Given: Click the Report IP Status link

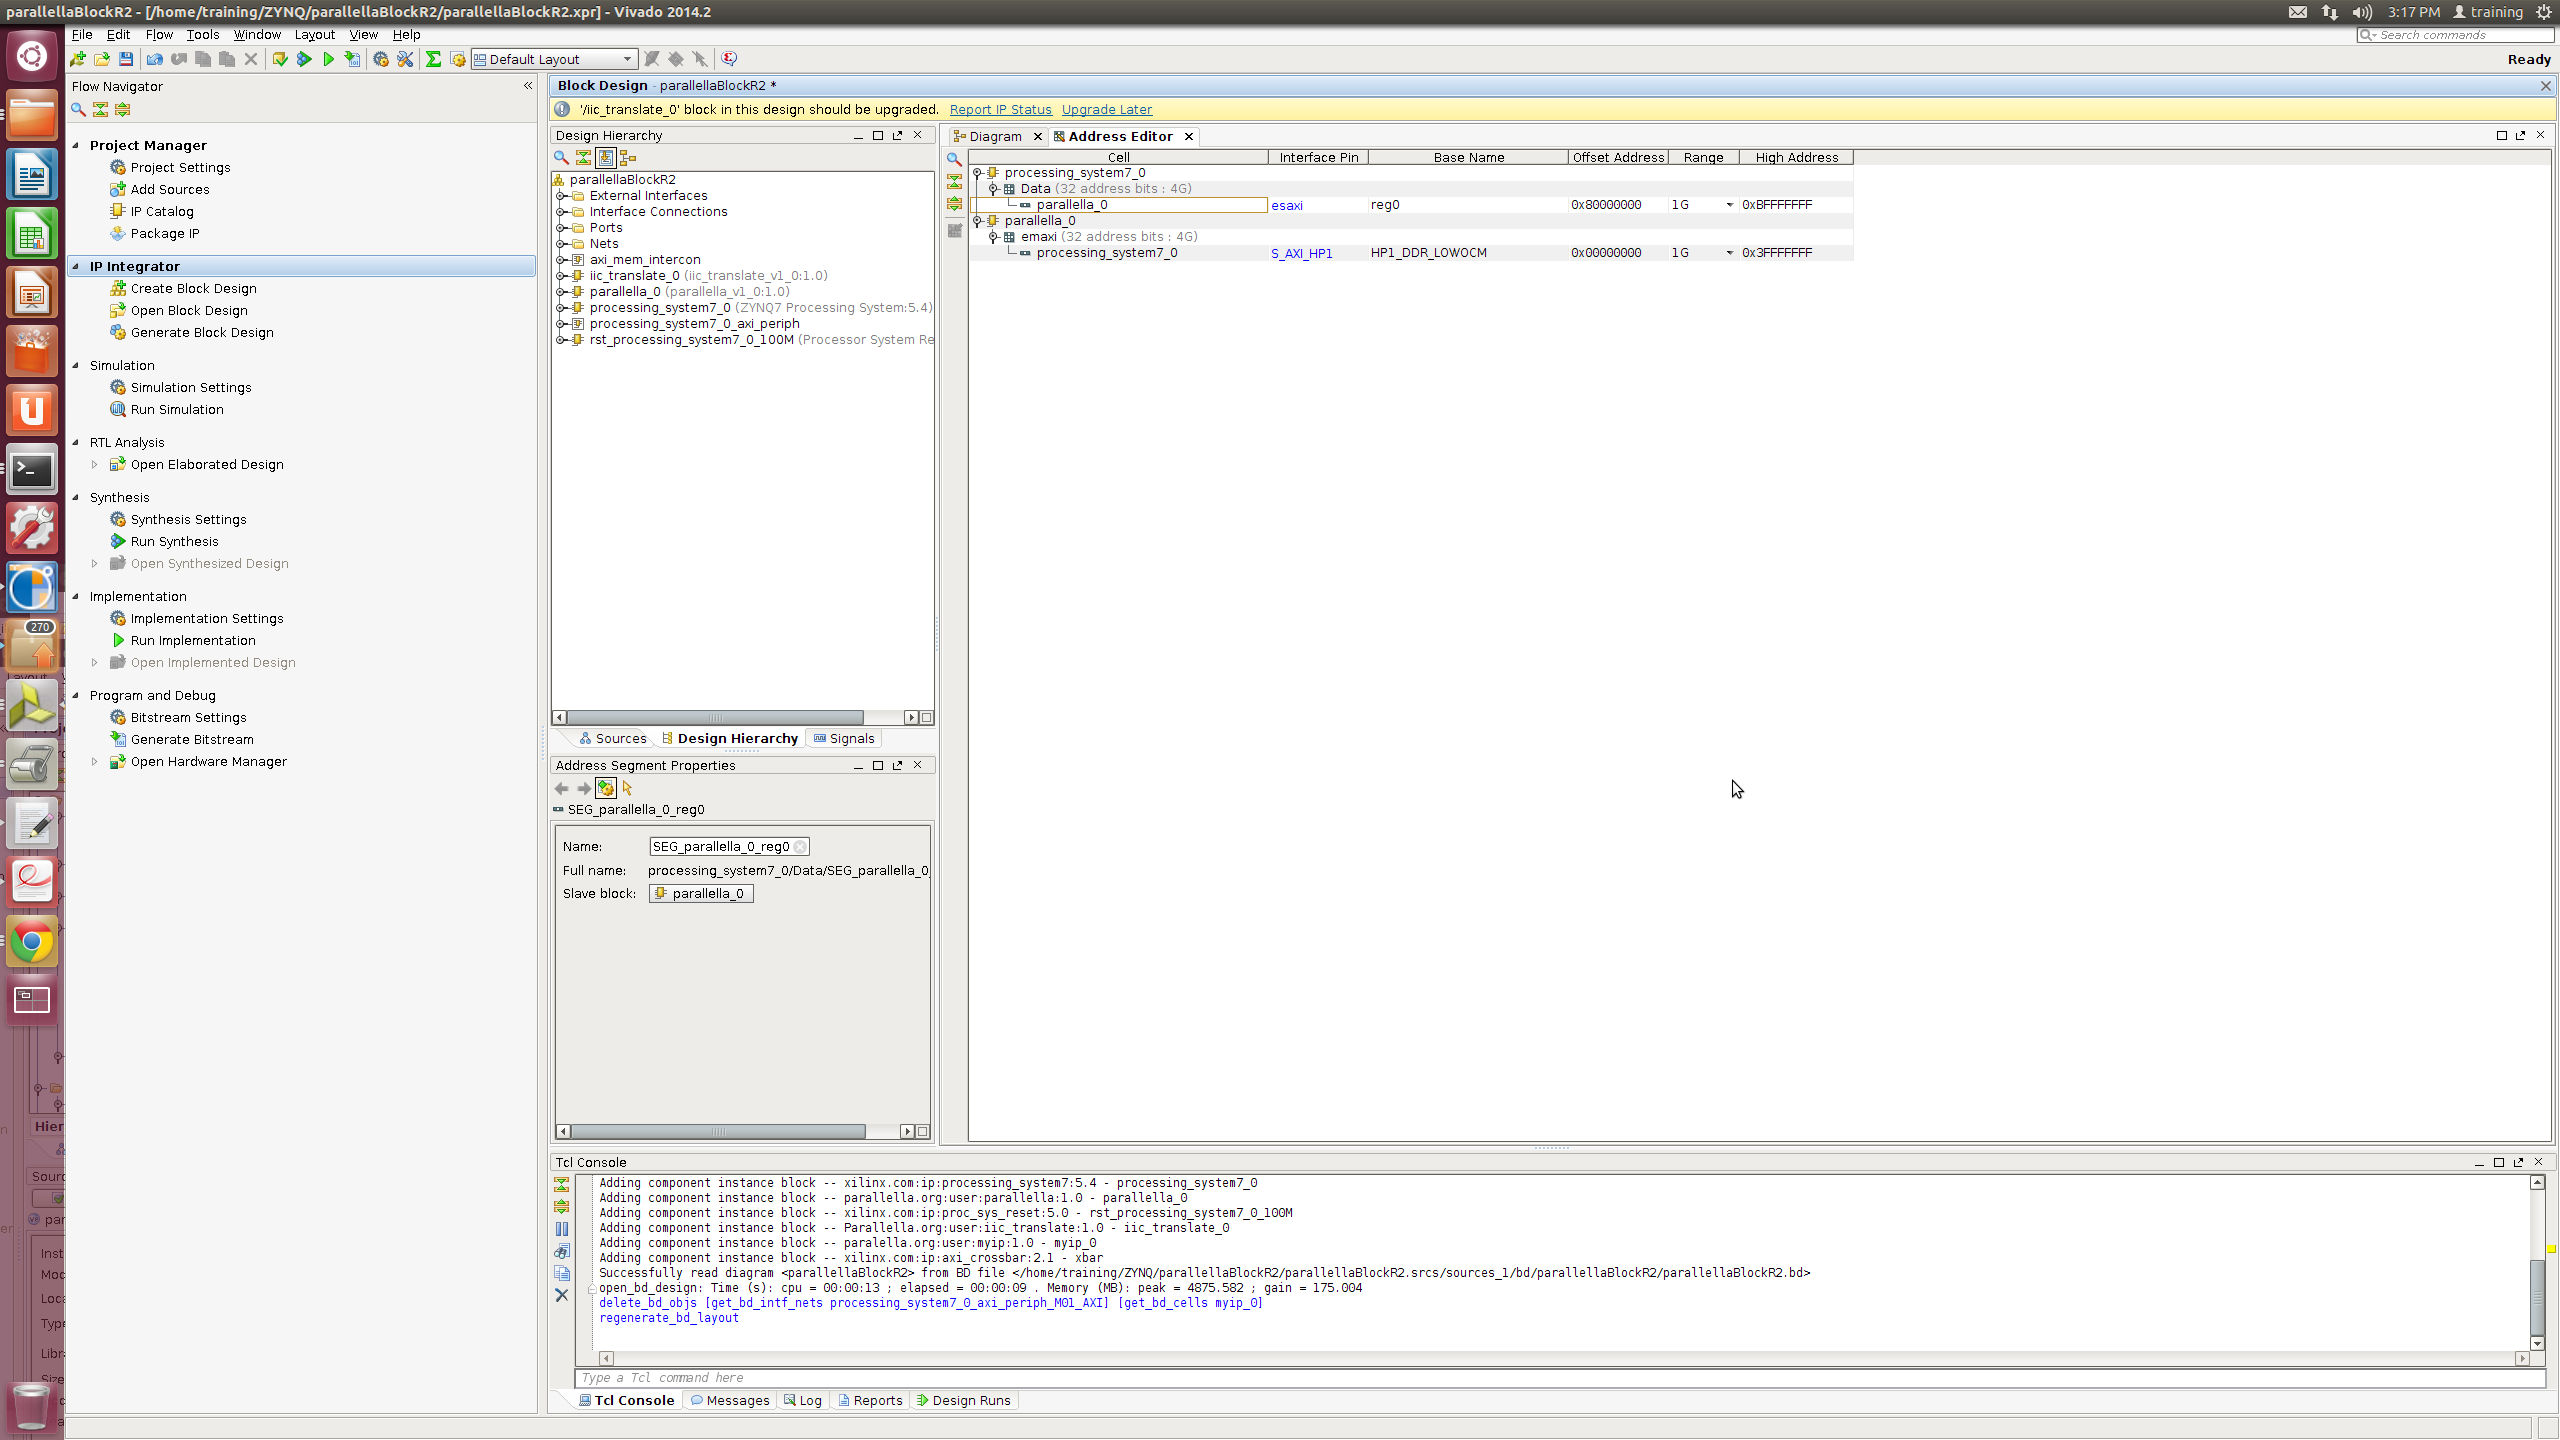Looking at the screenshot, I should tap(1000, 110).
